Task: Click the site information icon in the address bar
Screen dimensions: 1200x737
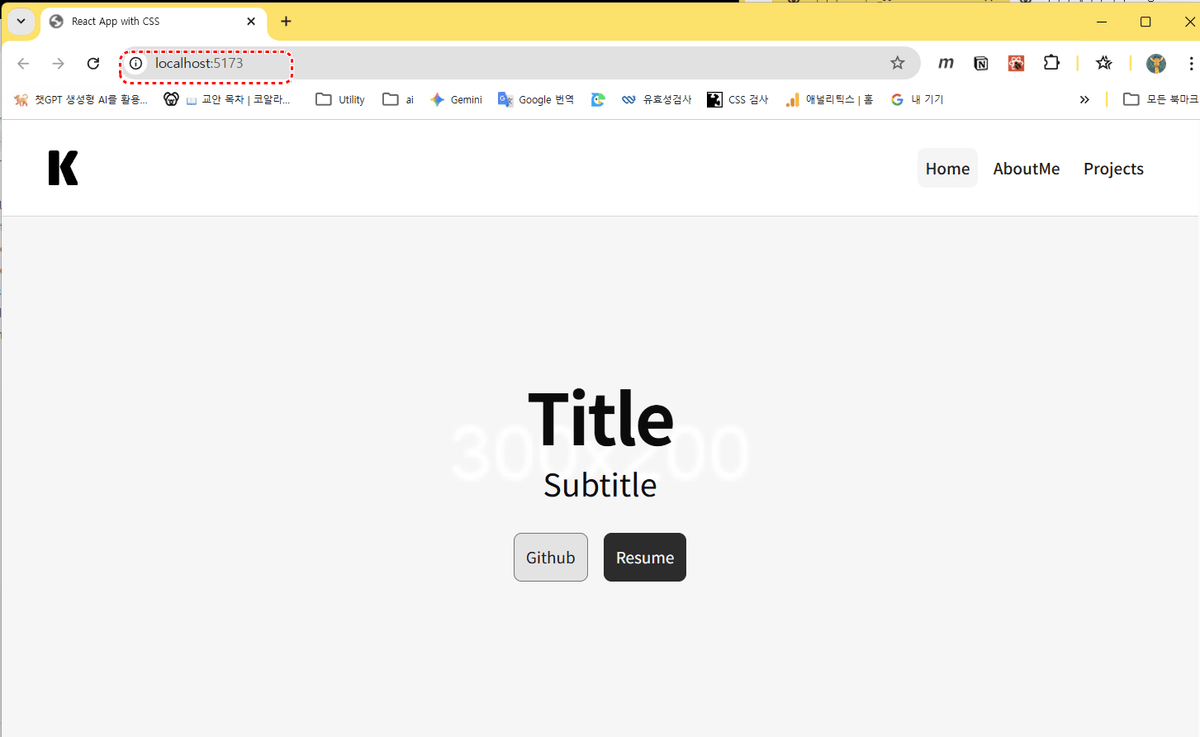Action: pos(137,64)
